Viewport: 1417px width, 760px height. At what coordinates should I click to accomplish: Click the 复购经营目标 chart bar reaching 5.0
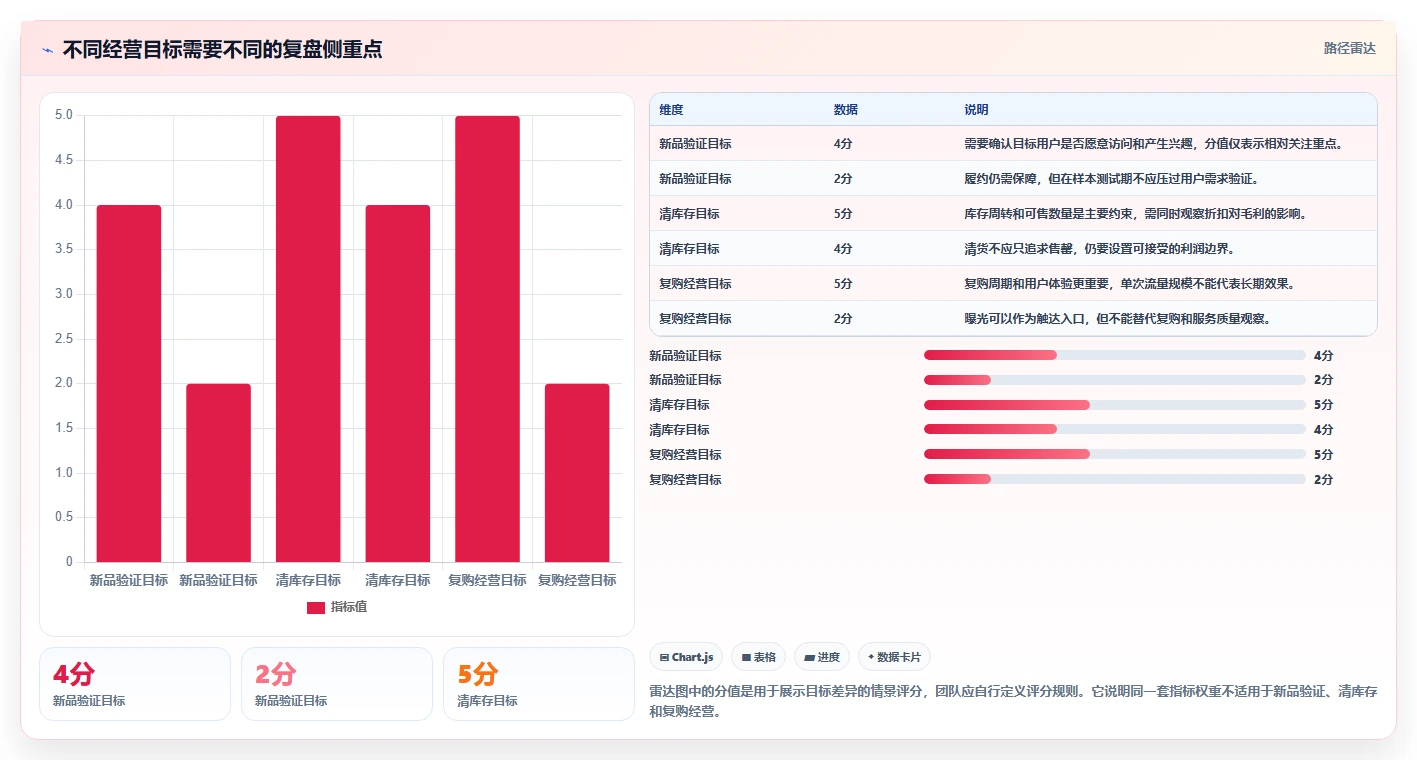487,339
